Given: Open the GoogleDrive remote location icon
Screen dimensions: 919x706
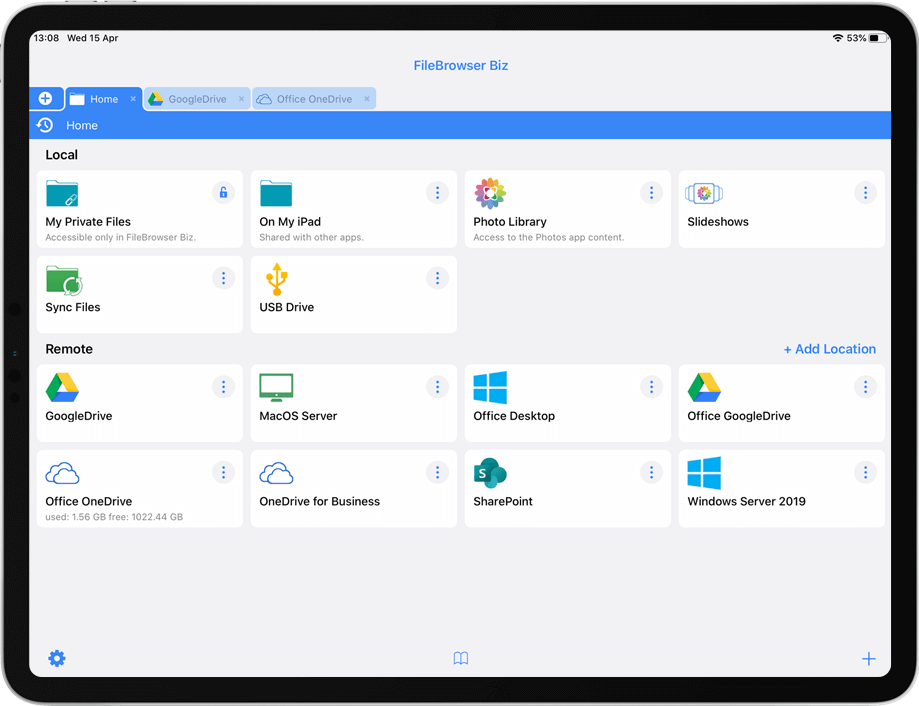Looking at the screenshot, I should point(62,387).
